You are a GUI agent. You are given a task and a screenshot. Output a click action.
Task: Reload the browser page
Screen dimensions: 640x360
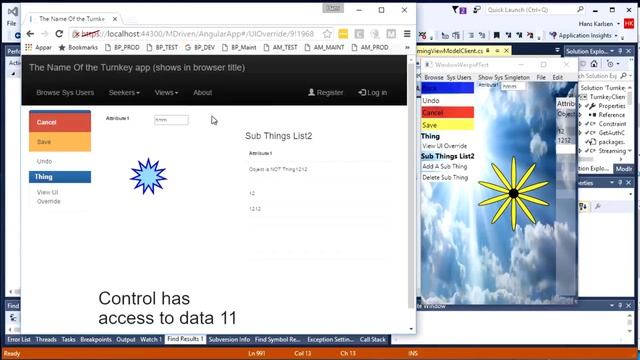point(59,34)
